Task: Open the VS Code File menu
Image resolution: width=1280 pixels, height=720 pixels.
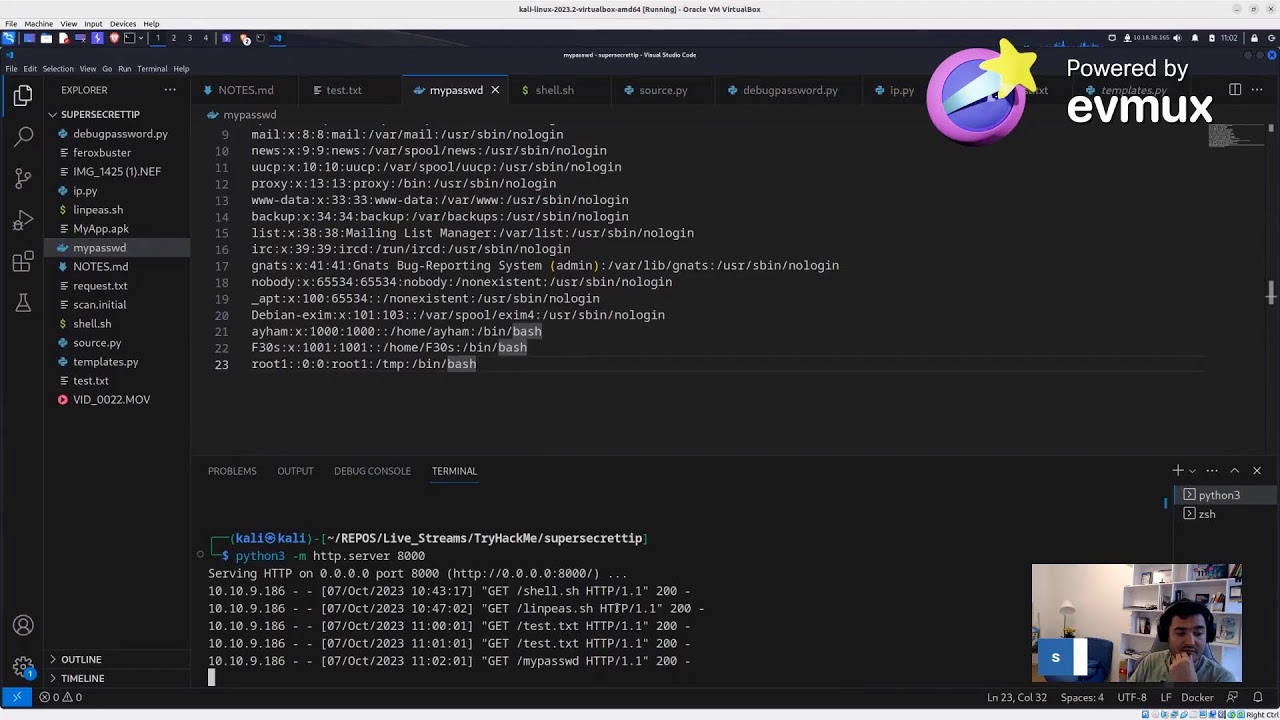Action: click(11, 69)
